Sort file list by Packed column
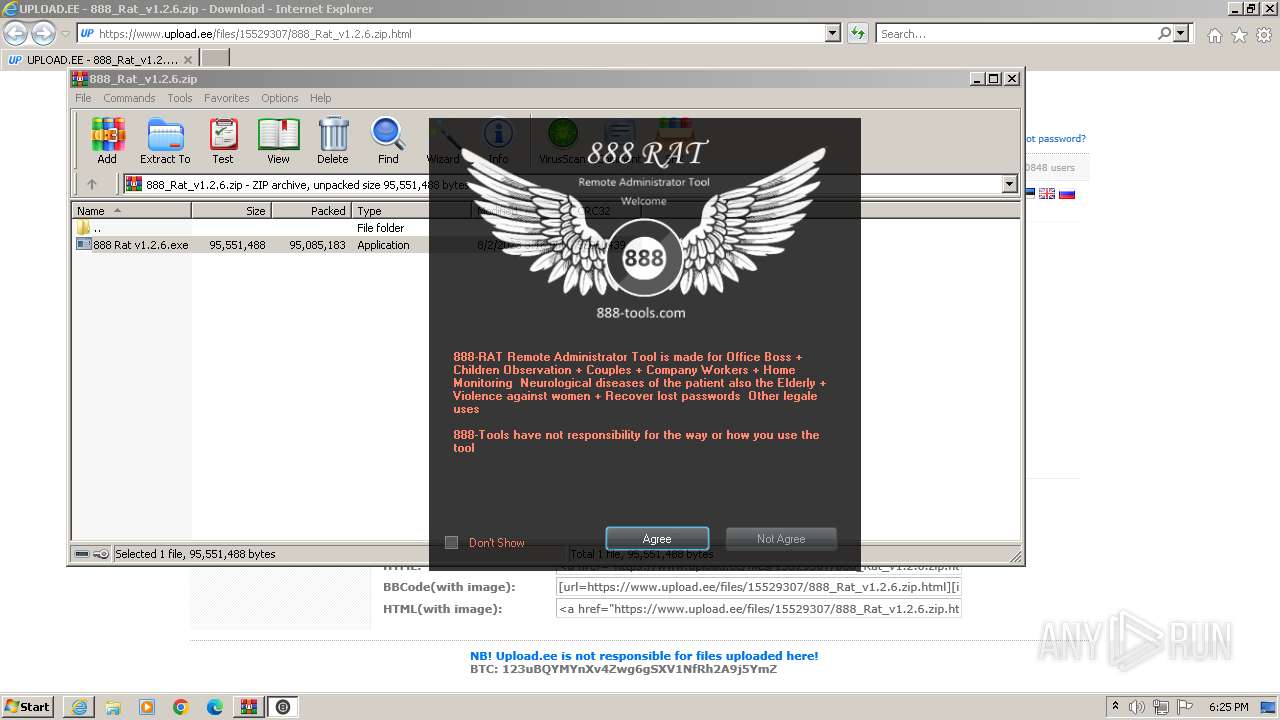Screen dimensions: 1280x720 311,211
